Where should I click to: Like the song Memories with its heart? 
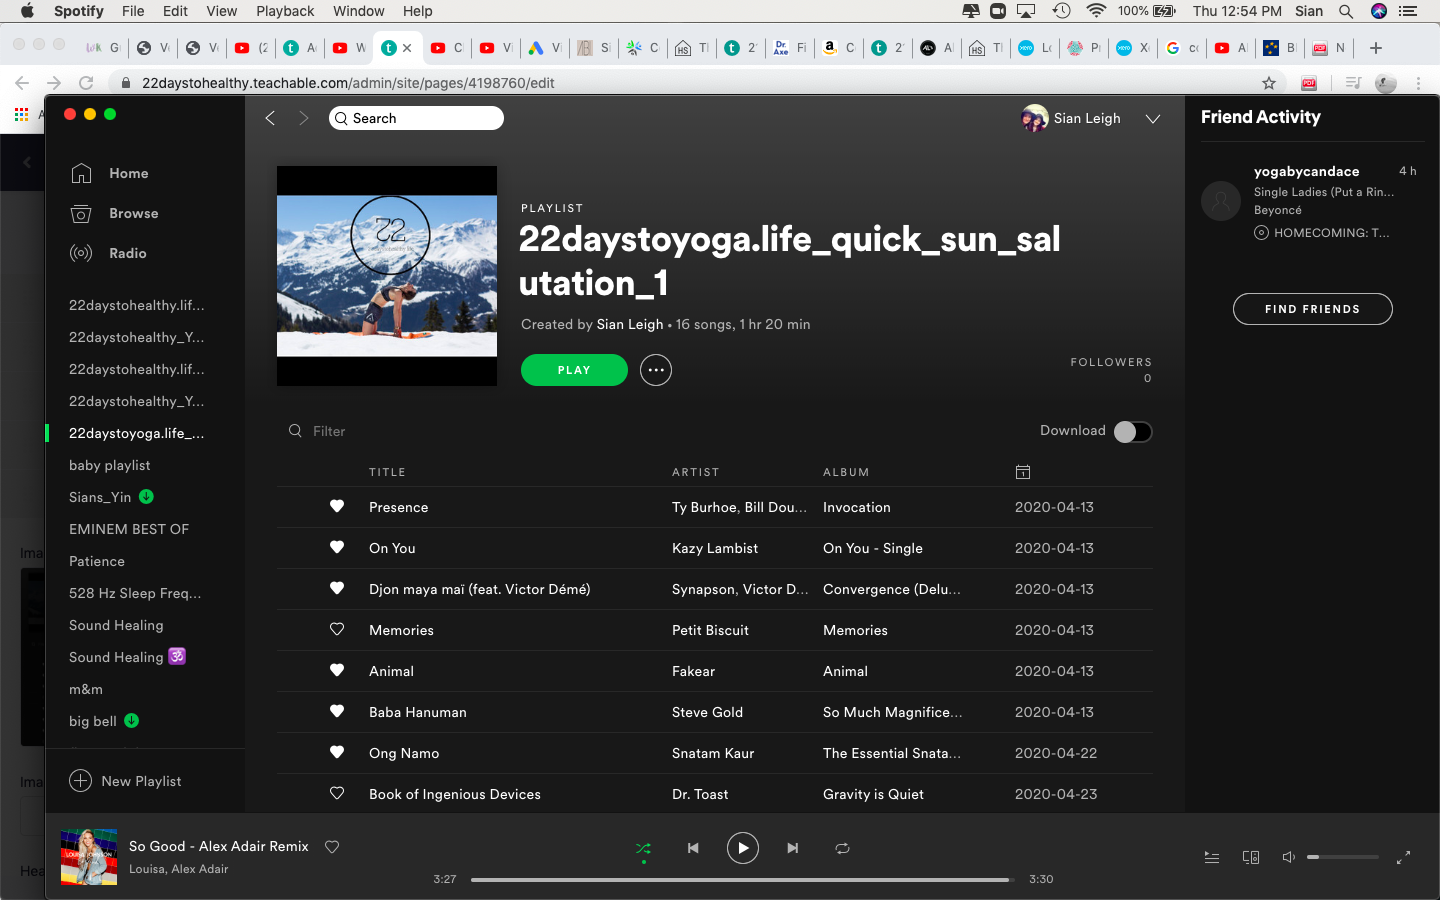pos(337,630)
